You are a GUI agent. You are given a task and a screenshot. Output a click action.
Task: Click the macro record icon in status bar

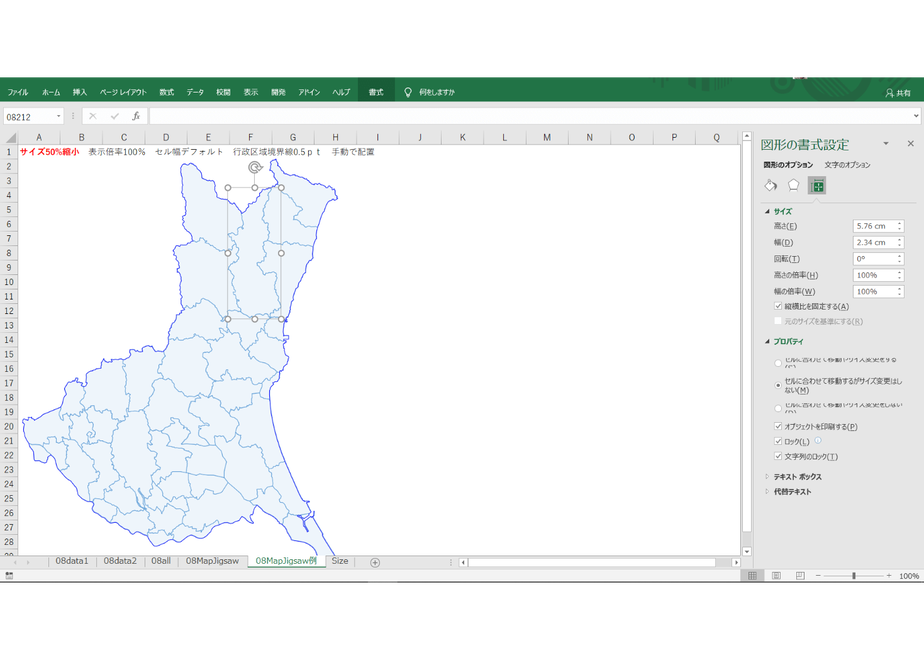tap(9, 576)
